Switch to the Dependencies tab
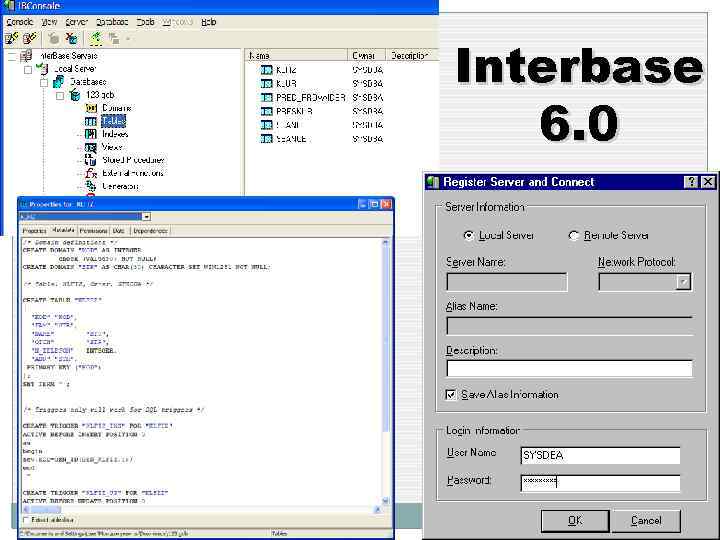Image resolution: width=720 pixels, height=540 pixels. [150, 231]
